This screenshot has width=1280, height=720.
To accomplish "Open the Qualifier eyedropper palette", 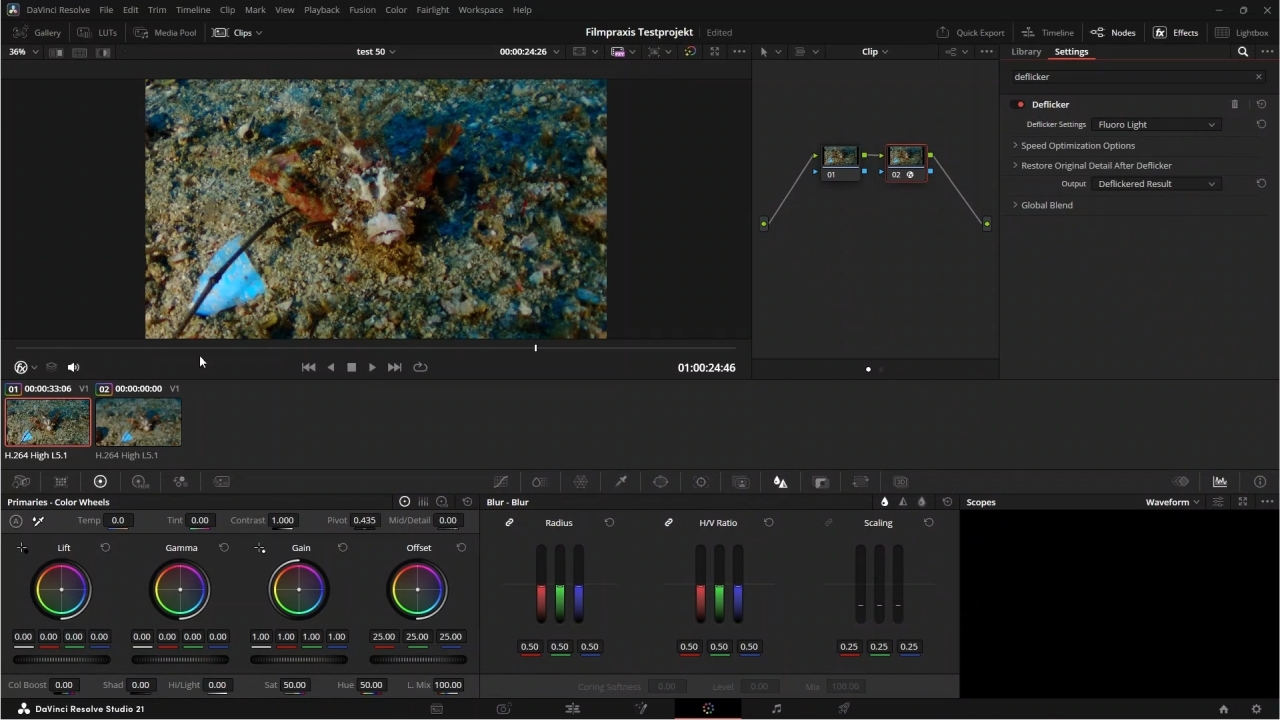I will (621, 482).
